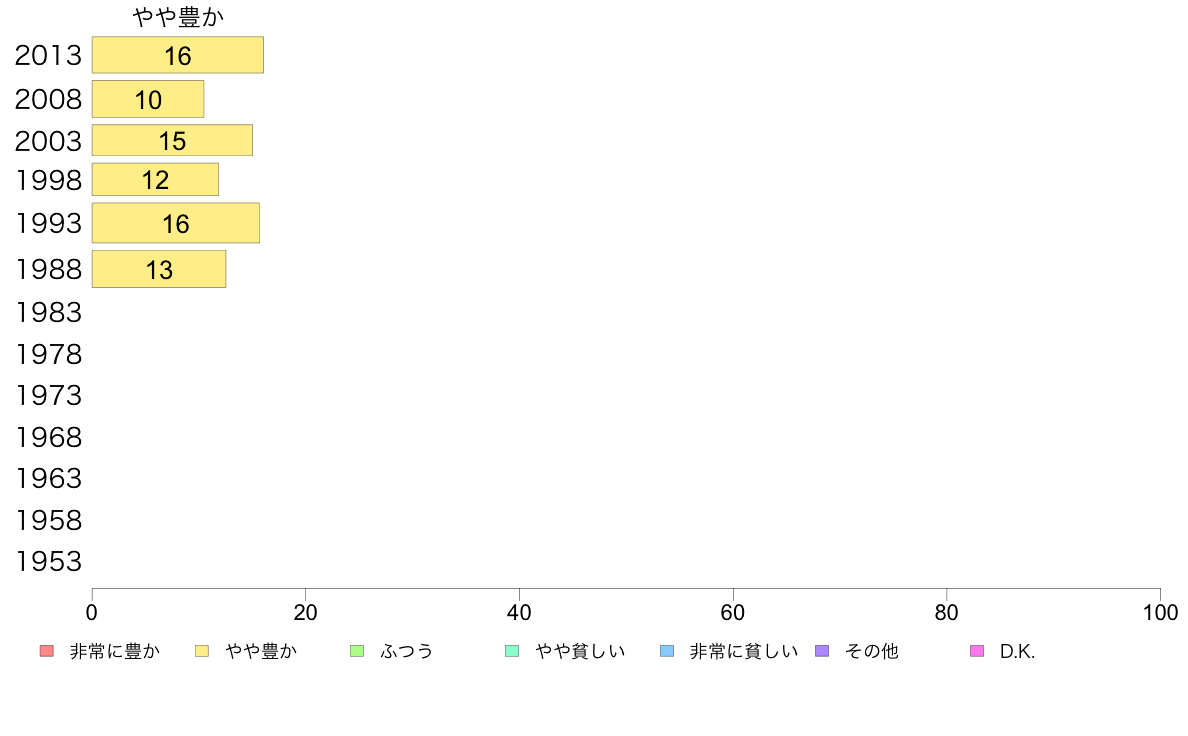Viewport: 1188px width, 736px height.
Task: Toggle the やや貧しい legend label
Action: point(580,652)
